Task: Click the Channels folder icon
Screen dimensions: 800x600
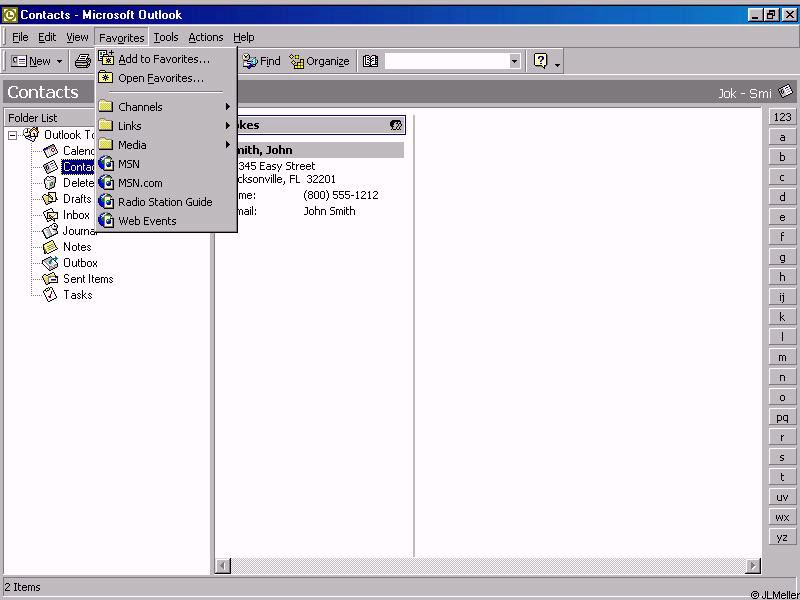Action: click(x=106, y=106)
